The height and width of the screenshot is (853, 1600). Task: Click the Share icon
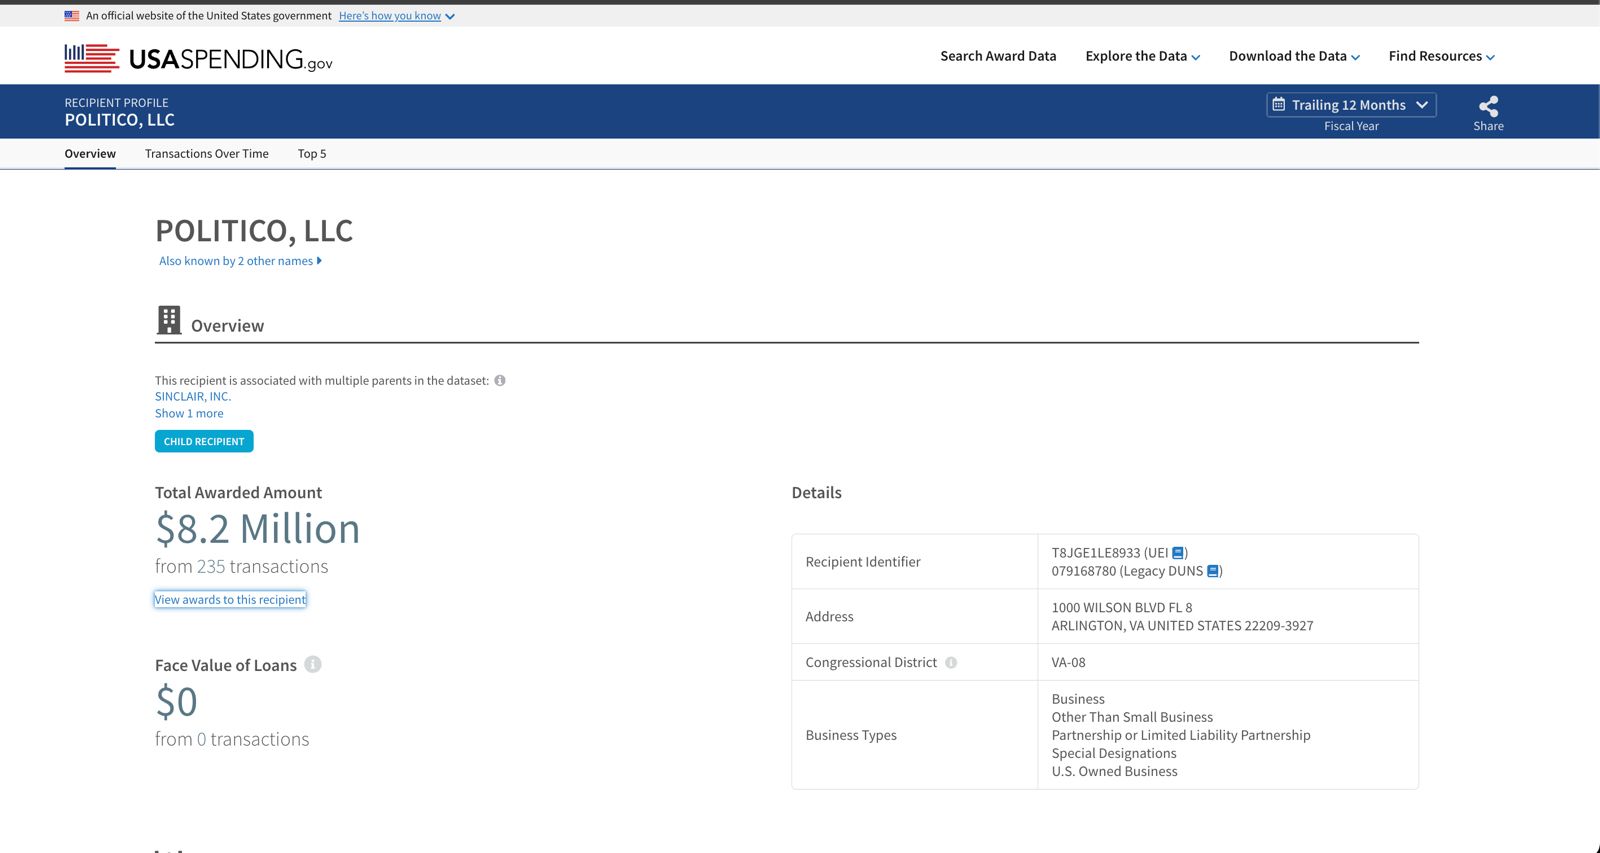(1488, 106)
